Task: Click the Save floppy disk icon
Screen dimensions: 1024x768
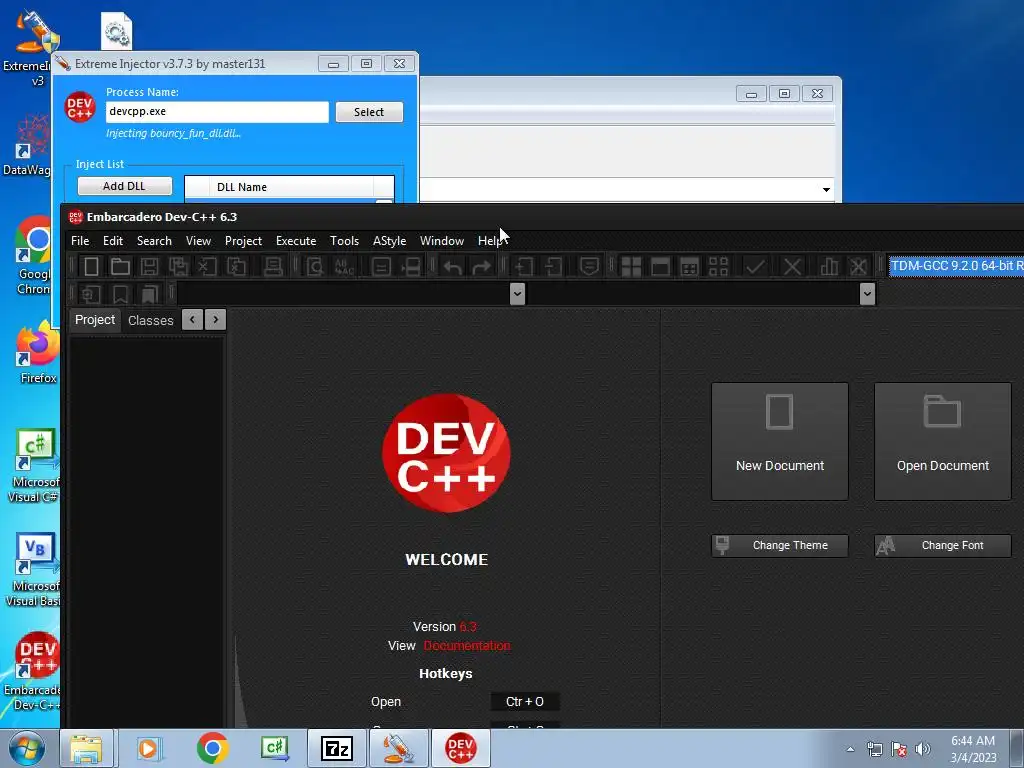Action: 150,266
